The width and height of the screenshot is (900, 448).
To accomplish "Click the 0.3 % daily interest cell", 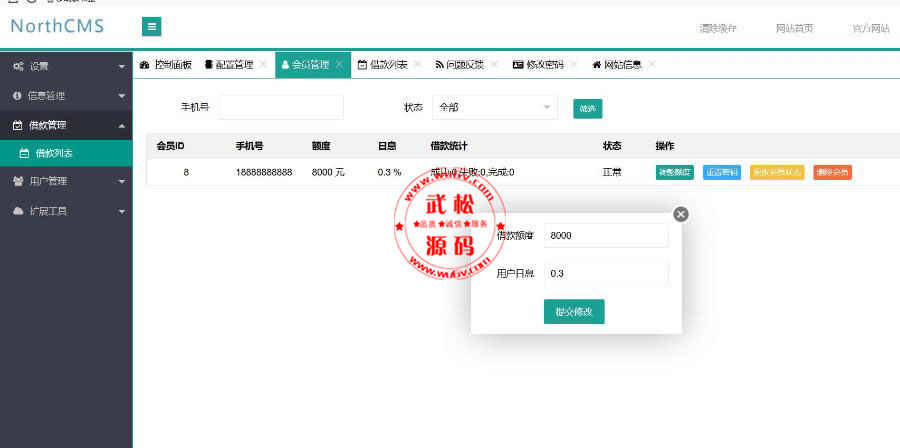I will 389,172.
